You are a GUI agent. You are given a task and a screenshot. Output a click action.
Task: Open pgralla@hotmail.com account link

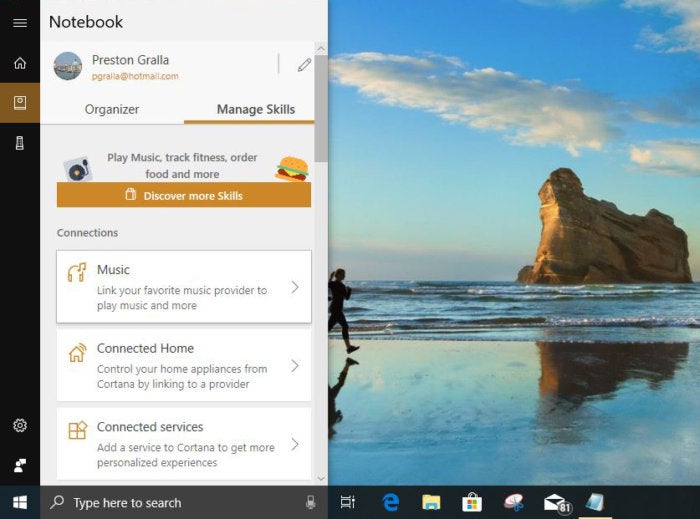point(135,76)
